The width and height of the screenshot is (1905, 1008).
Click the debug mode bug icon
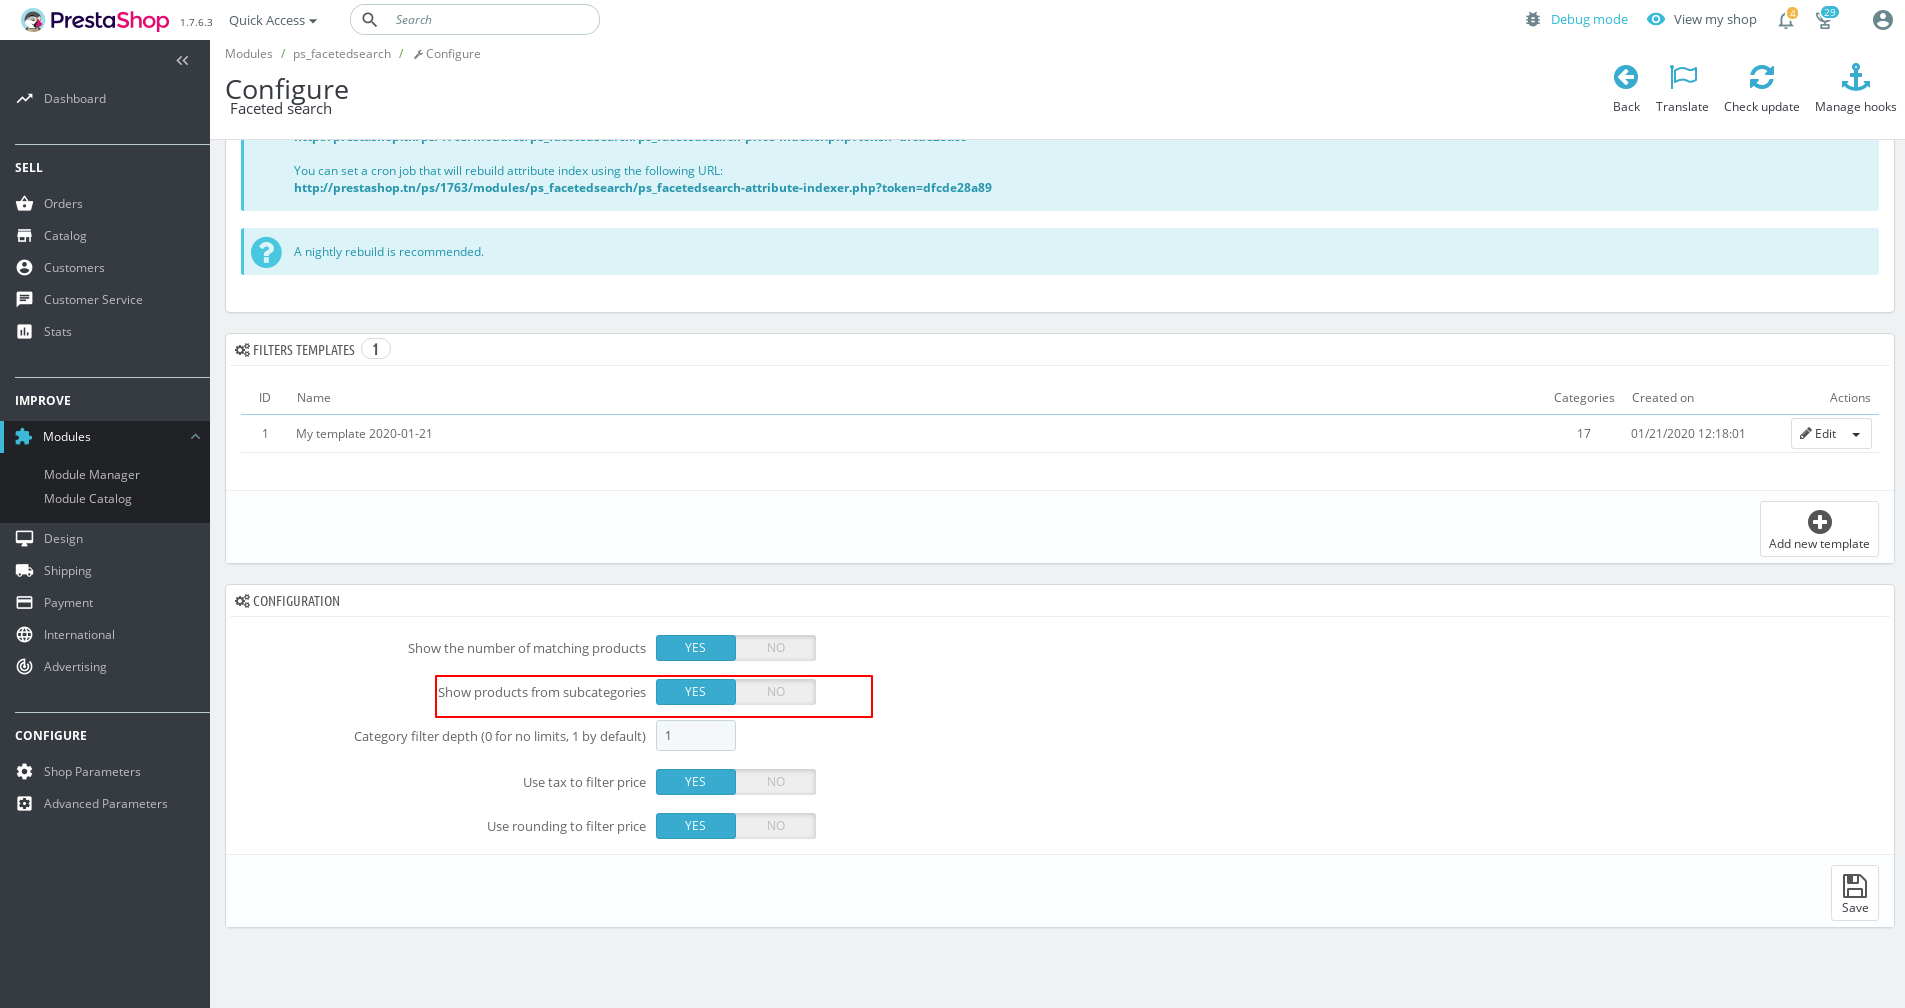pyautogui.click(x=1533, y=20)
